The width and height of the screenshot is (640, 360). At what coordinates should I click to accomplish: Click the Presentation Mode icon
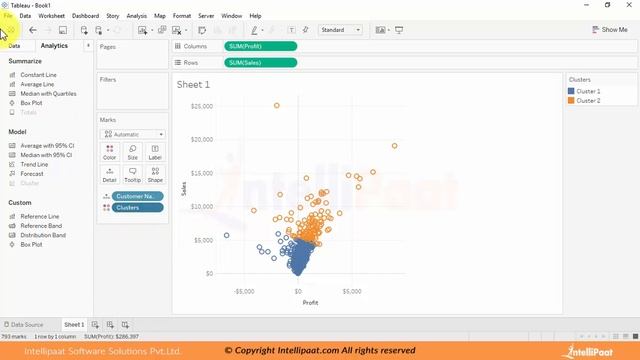pyautogui.click(x=399, y=30)
